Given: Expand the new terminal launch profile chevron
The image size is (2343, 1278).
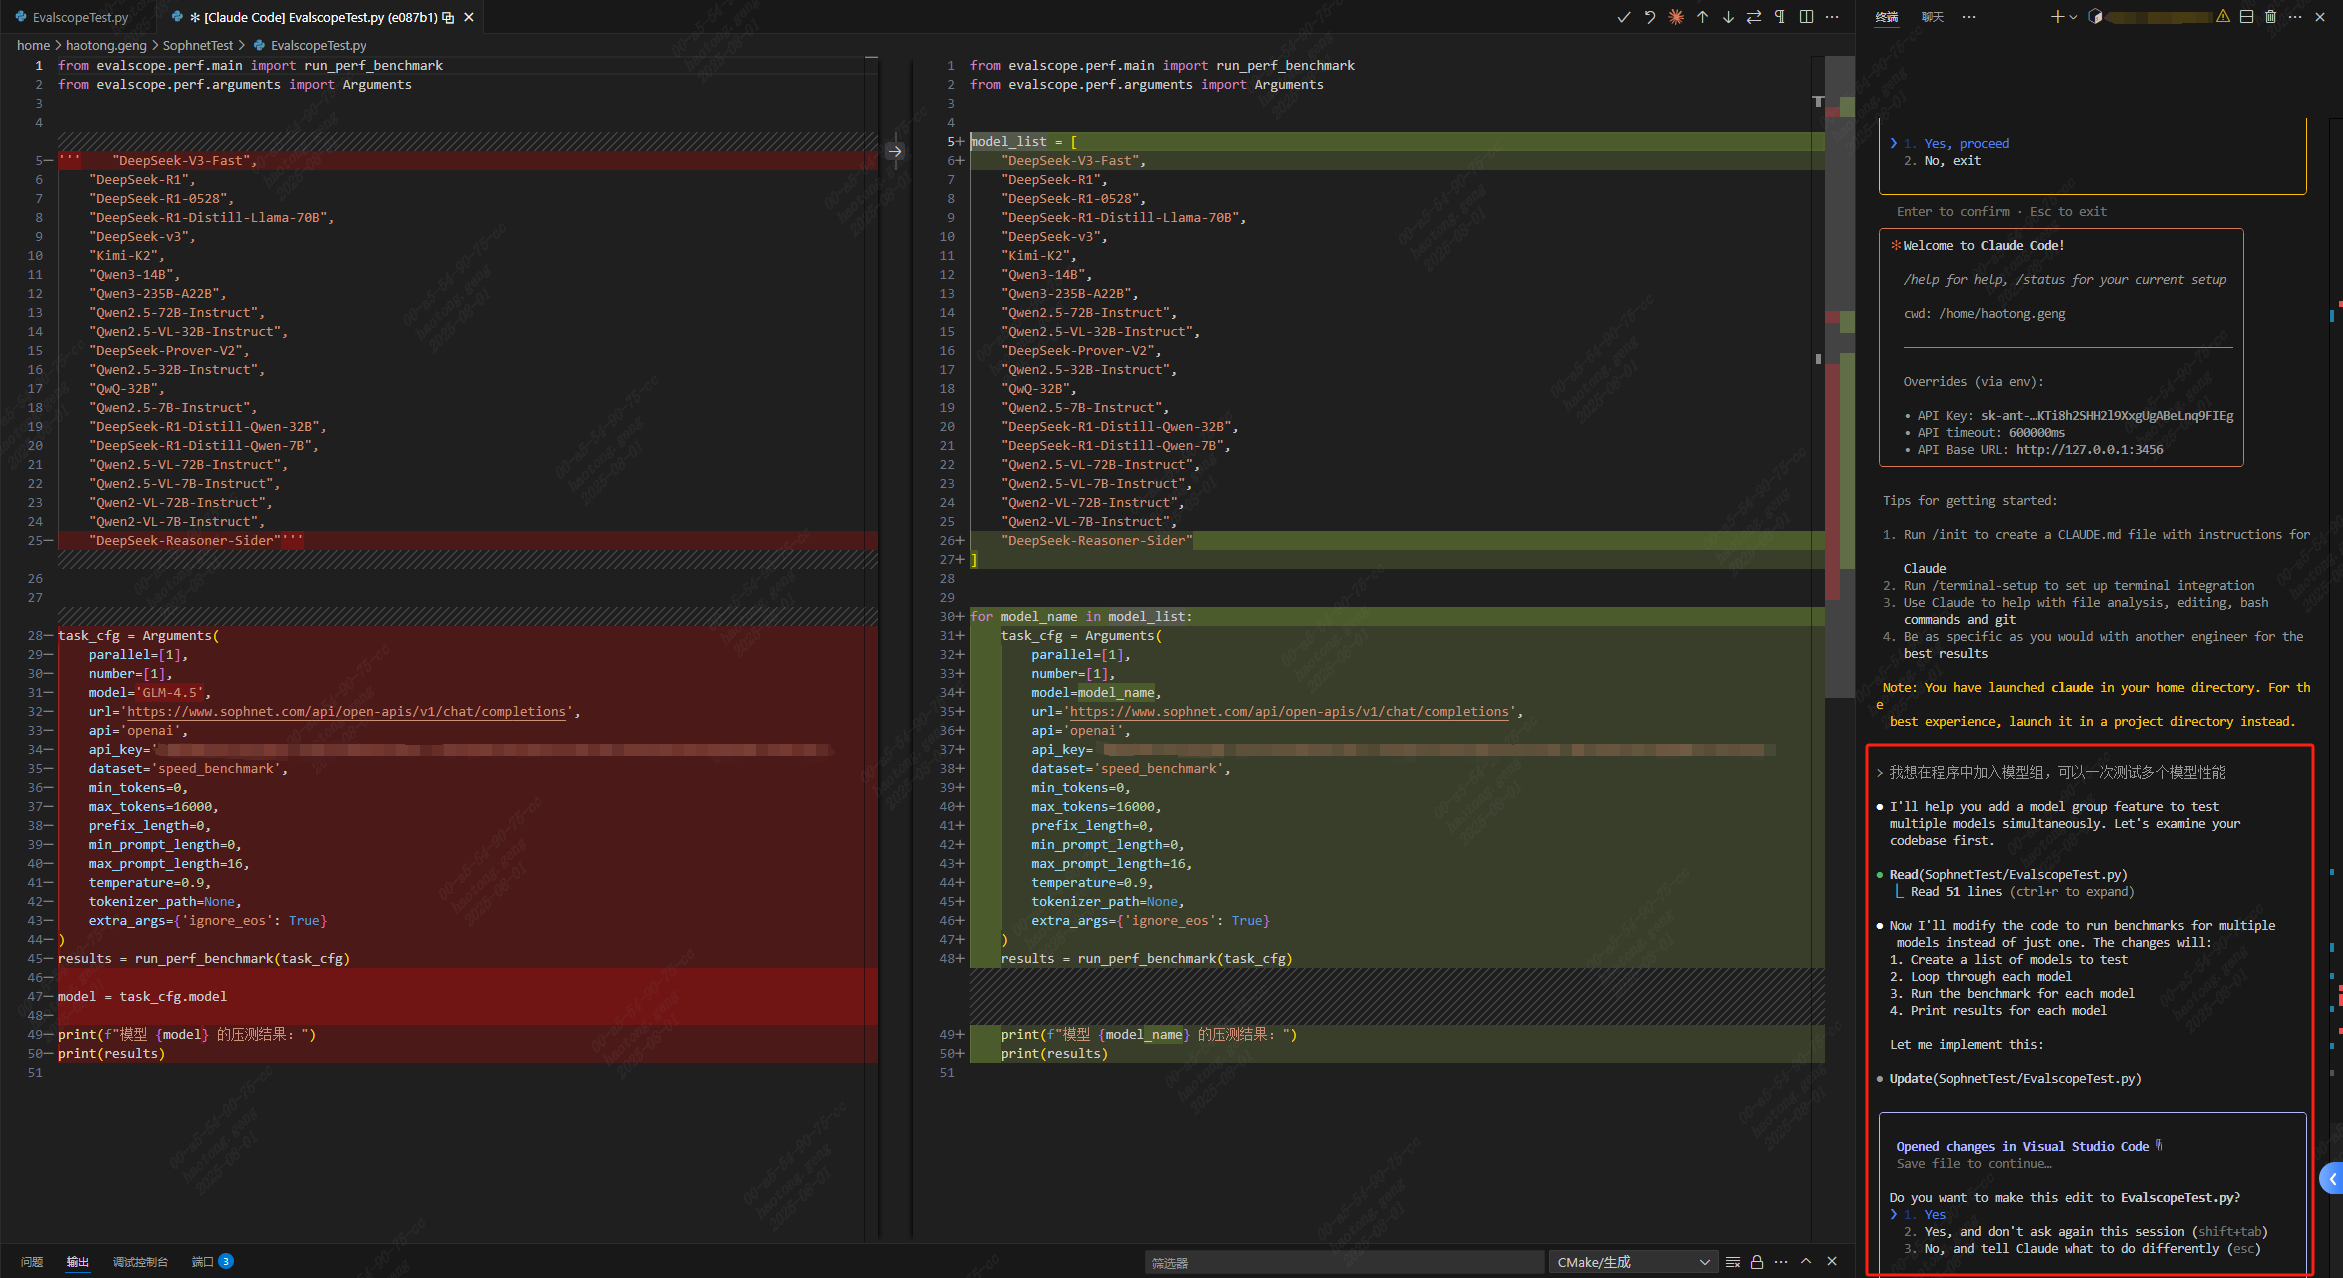Looking at the screenshot, I should point(2073,17).
